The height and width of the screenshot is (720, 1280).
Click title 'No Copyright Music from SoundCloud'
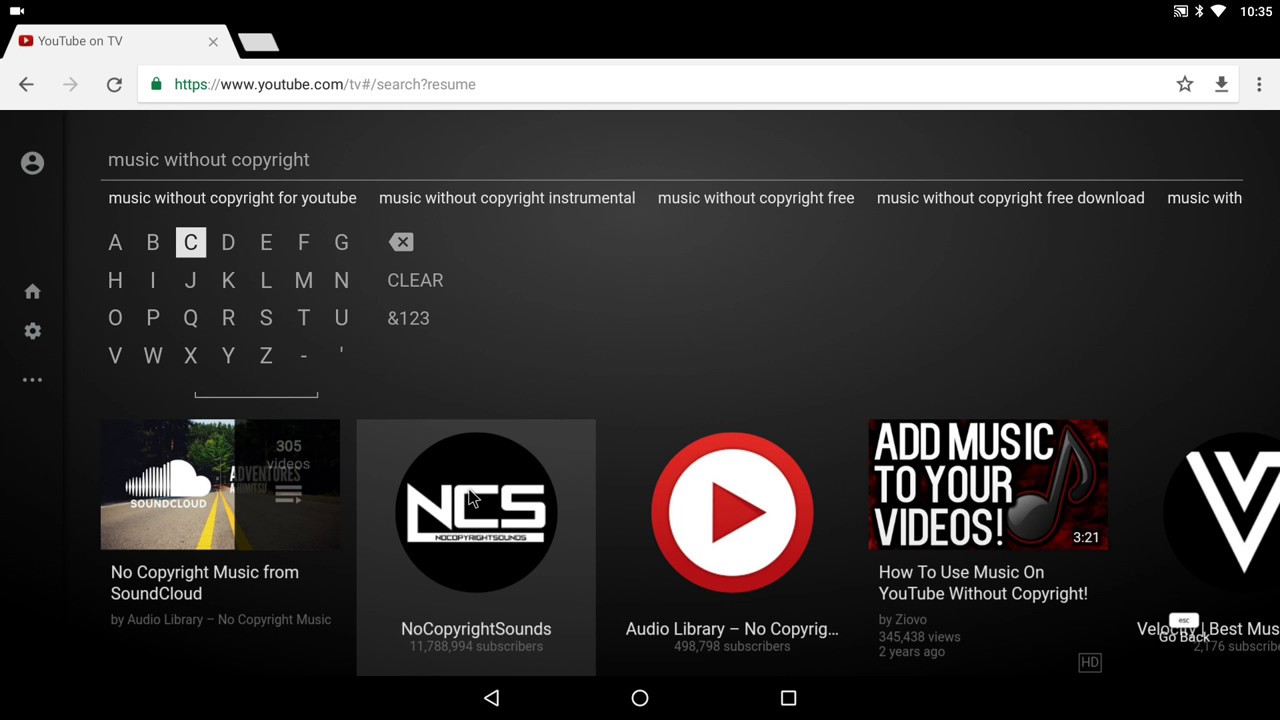(205, 583)
